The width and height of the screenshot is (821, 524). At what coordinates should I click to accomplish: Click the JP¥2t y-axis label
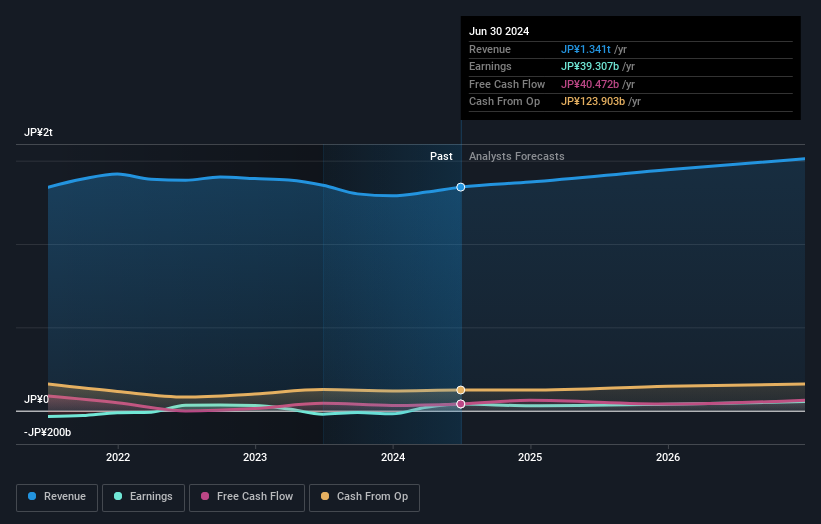[x=38, y=132]
